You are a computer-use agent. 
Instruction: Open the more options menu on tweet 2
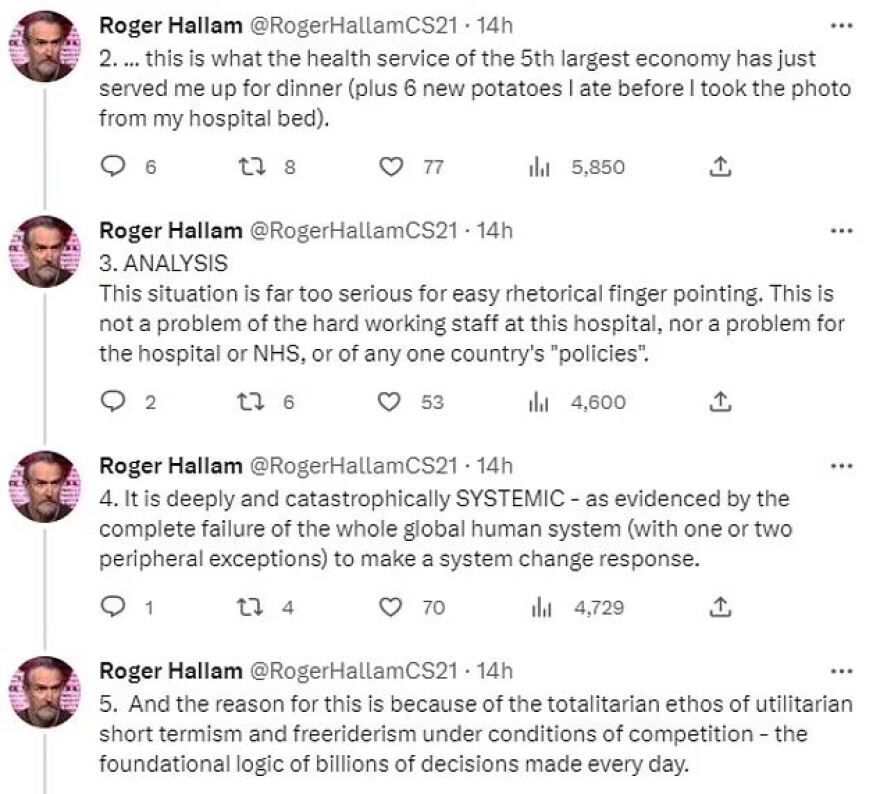pos(843,25)
